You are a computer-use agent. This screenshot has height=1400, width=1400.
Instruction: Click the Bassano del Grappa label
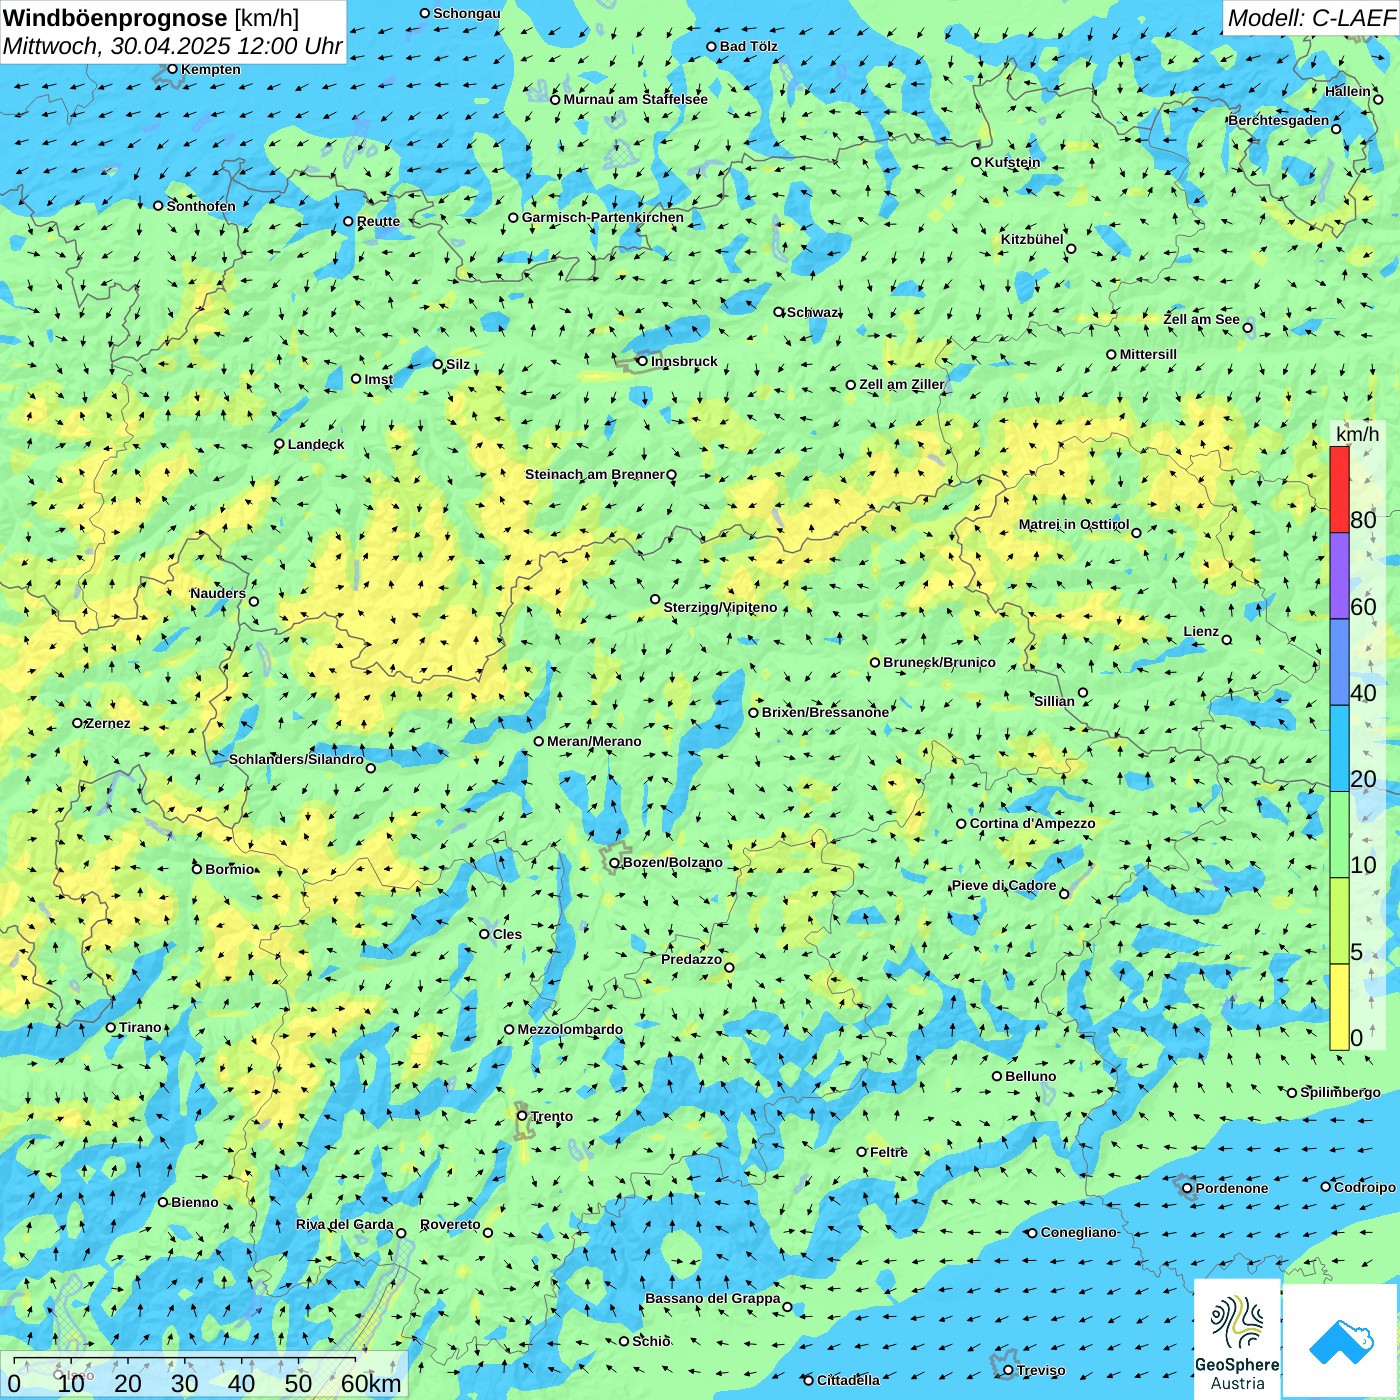(x=713, y=1298)
